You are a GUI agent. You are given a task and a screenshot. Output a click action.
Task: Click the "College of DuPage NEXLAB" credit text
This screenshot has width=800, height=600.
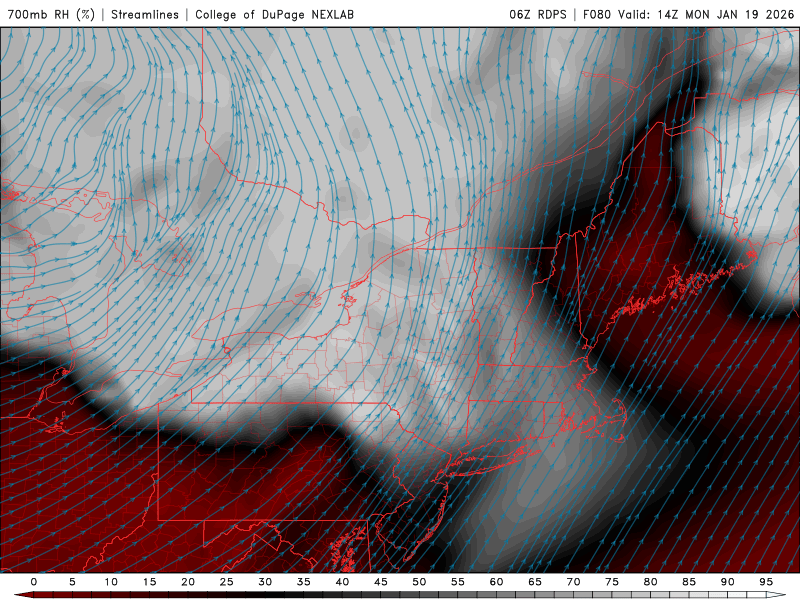click(274, 14)
